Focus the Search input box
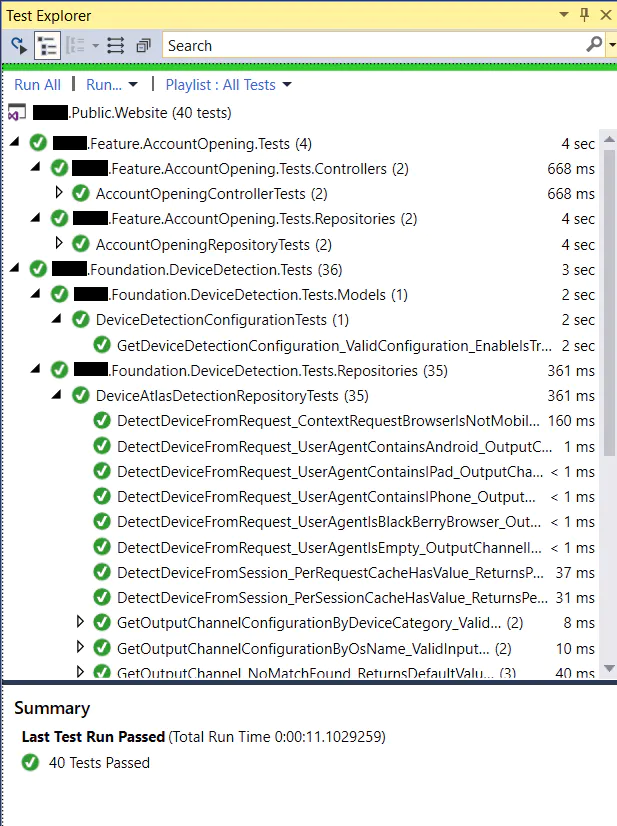This screenshot has height=826, width=617. point(374,46)
